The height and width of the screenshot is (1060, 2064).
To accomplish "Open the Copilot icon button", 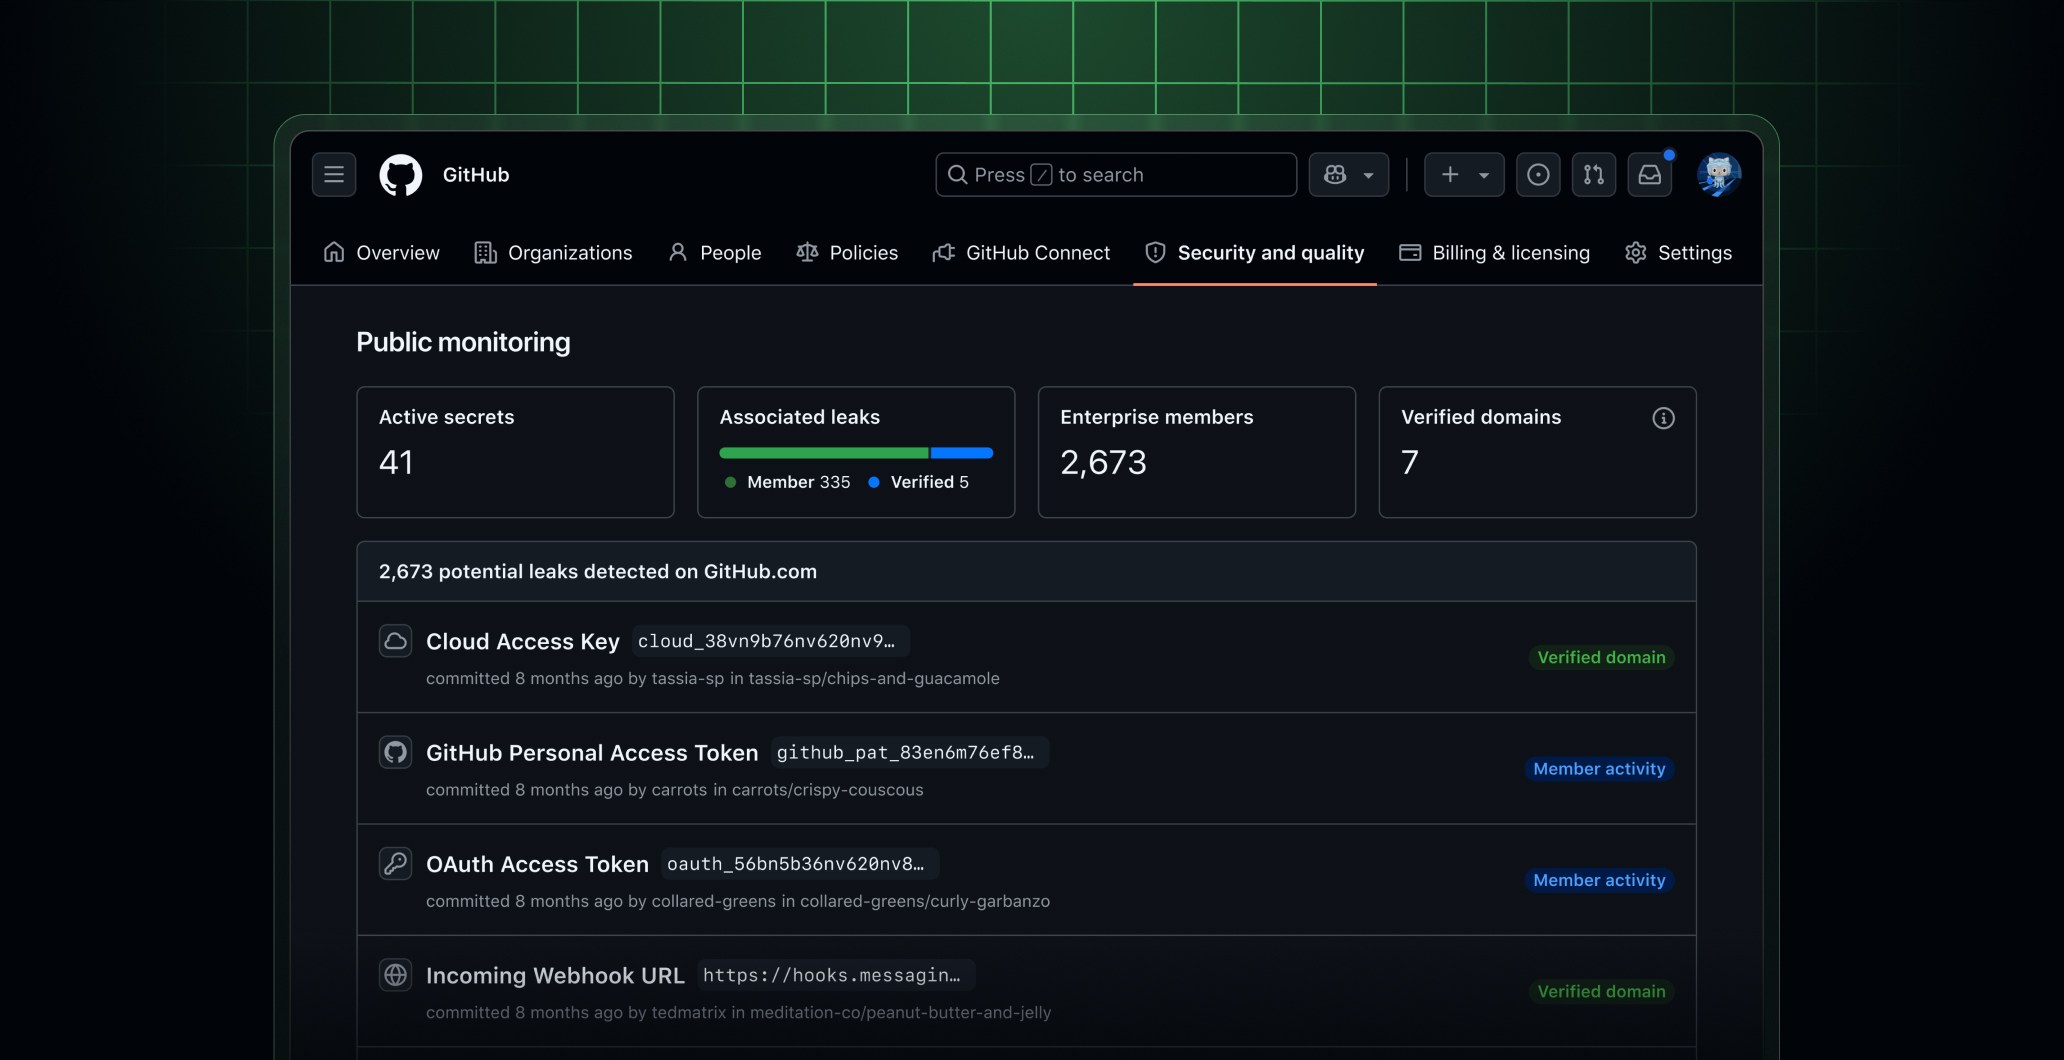I will point(1335,175).
